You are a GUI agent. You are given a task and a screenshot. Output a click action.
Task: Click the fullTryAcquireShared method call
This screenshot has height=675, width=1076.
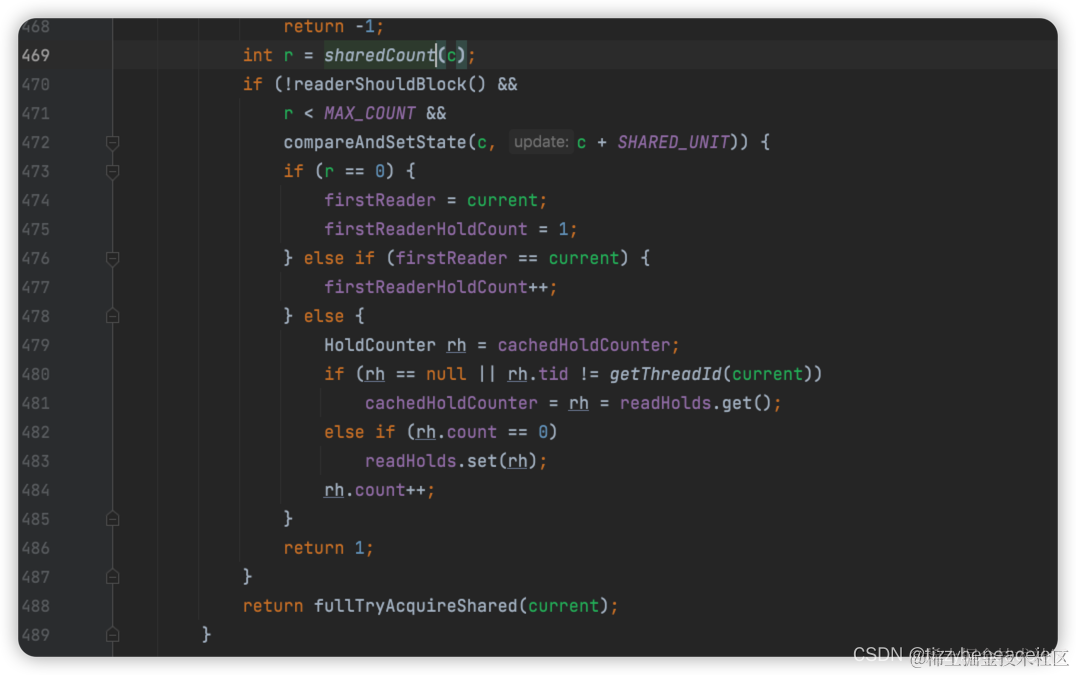coord(415,606)
